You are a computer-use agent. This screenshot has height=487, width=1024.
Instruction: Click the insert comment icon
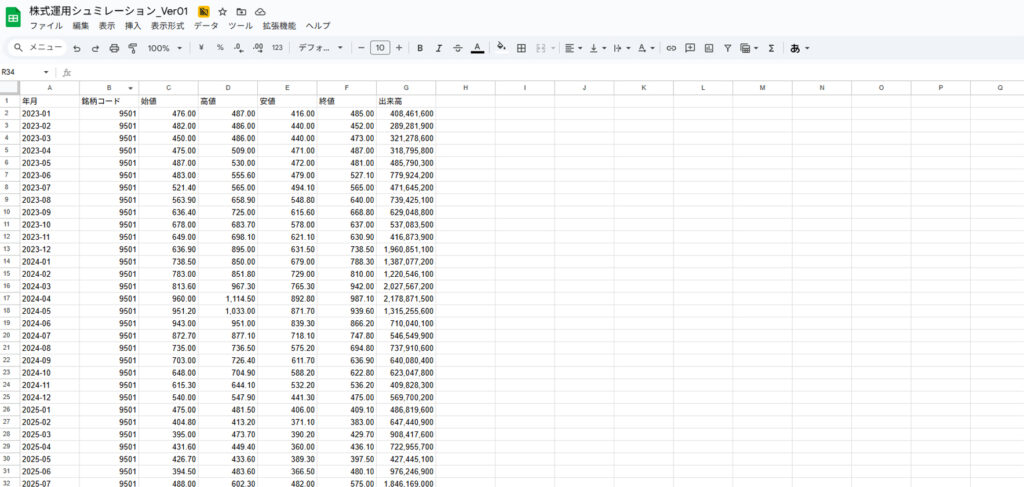tap(690, 48)
